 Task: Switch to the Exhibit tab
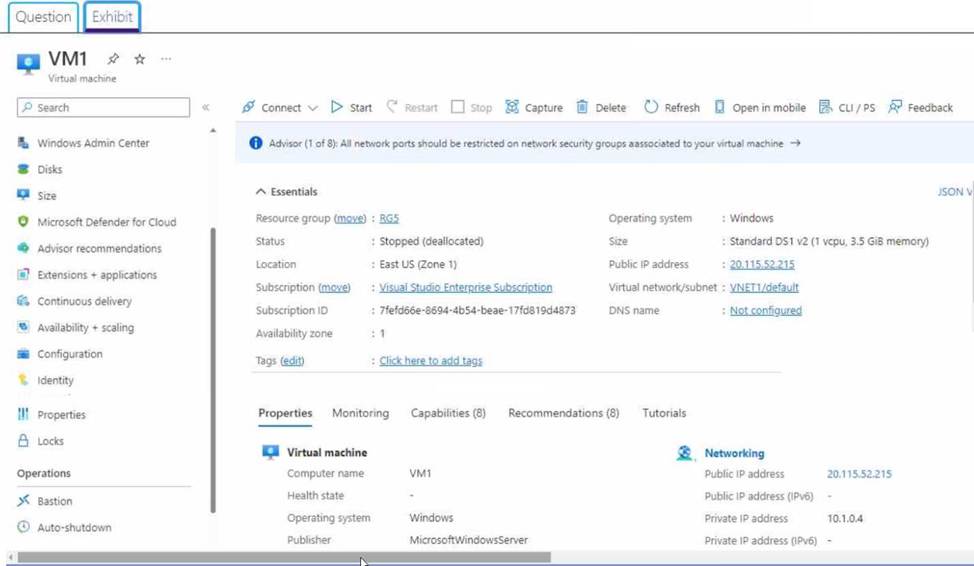(x=112, y=17)
